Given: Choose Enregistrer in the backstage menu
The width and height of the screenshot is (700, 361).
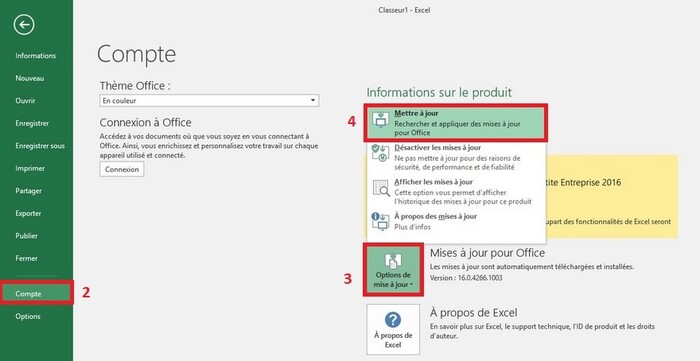Looking at the screenshot, I should (x=32, y=123).
